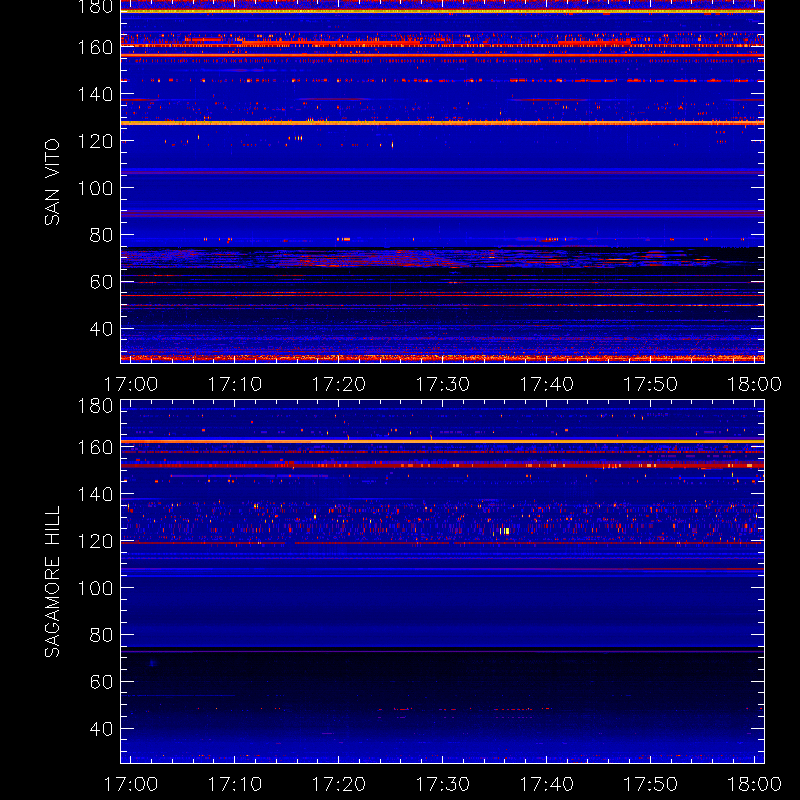Viewport: 800px width, 800px height.
Task: Pick the 18:00 time label under San Vito plot
Action: click(754, 384)
